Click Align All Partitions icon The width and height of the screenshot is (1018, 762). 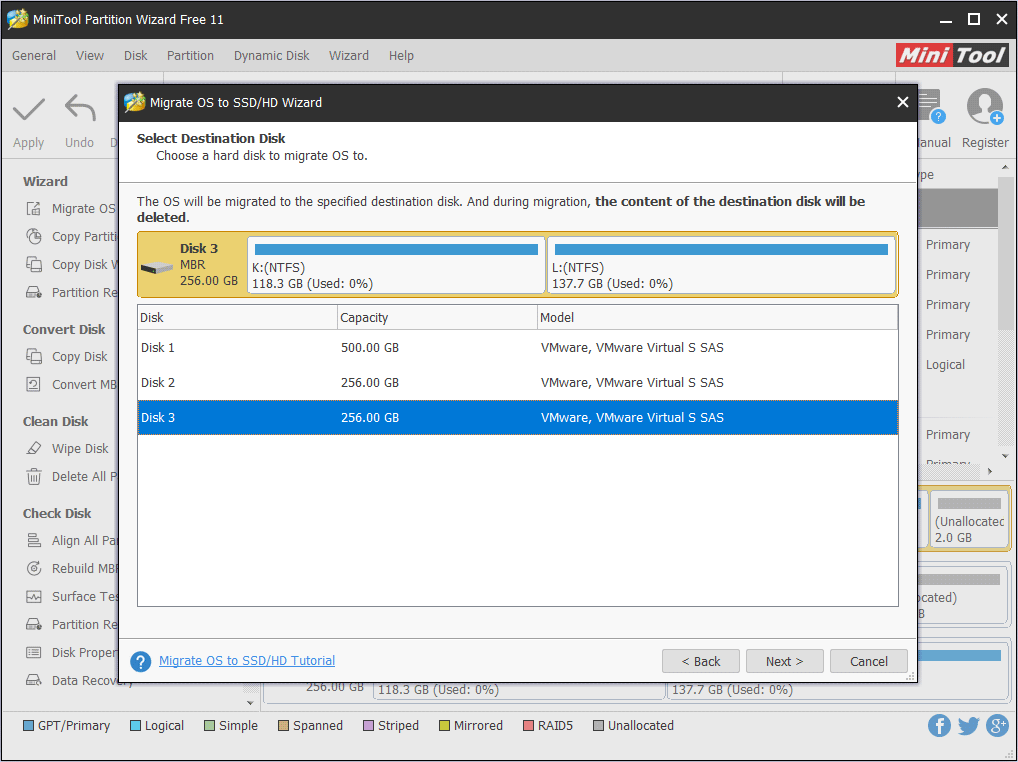[x=34, y=540]
